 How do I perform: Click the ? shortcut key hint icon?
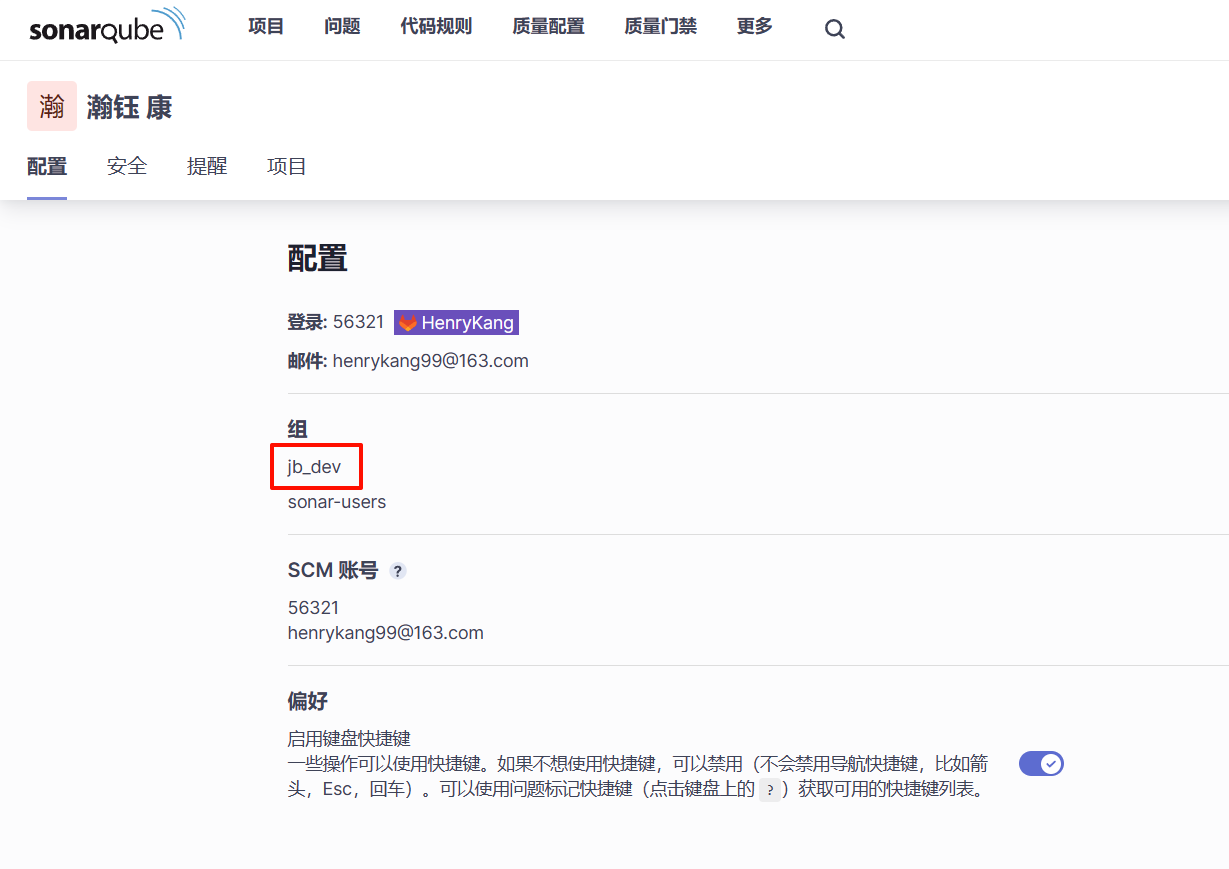pos(768,790)
